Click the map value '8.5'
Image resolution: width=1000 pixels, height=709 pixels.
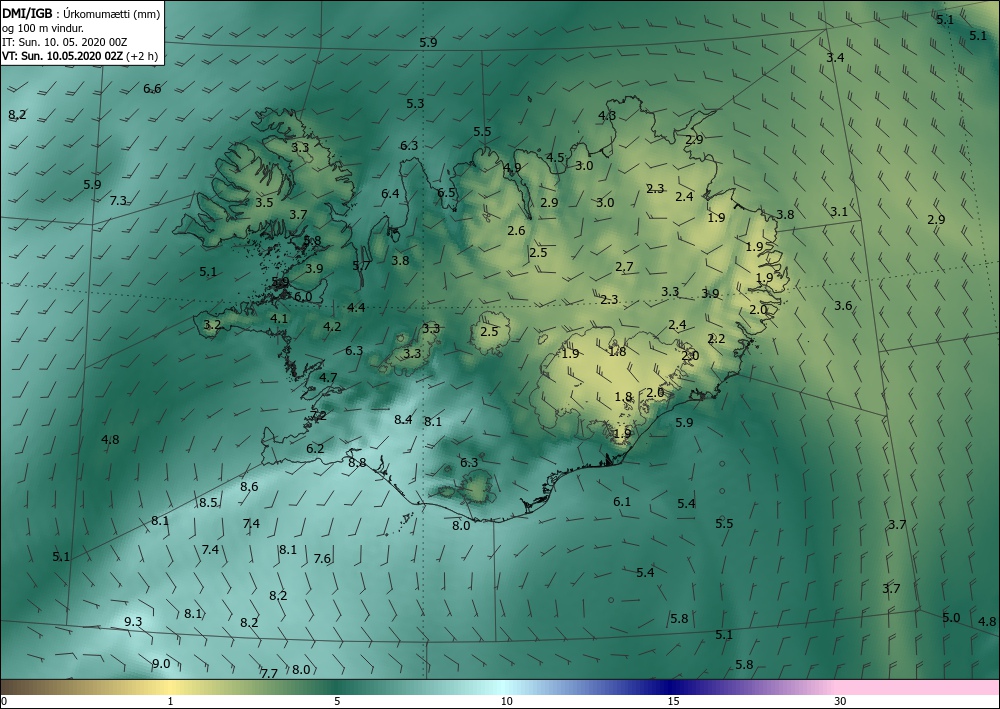208,502
